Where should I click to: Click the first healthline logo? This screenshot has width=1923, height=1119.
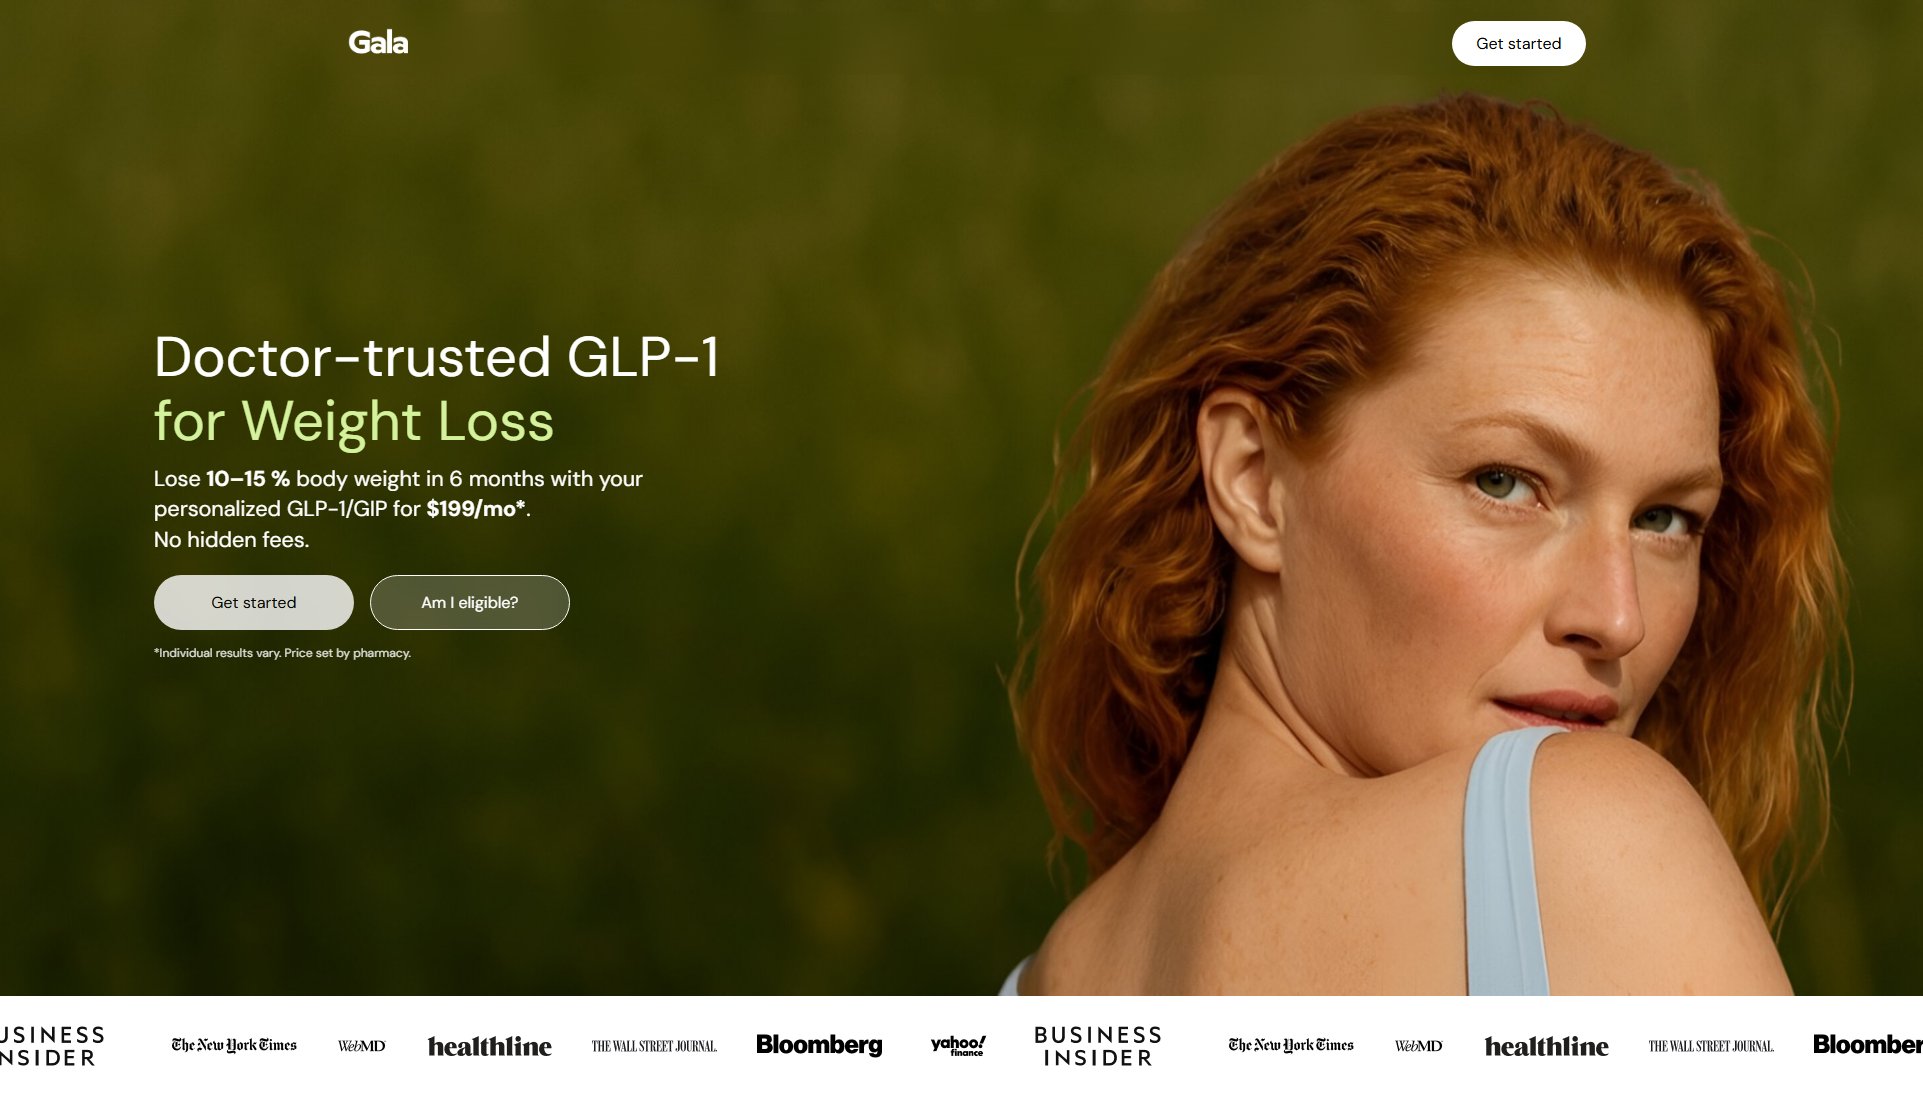click(x=490, y=1046)
